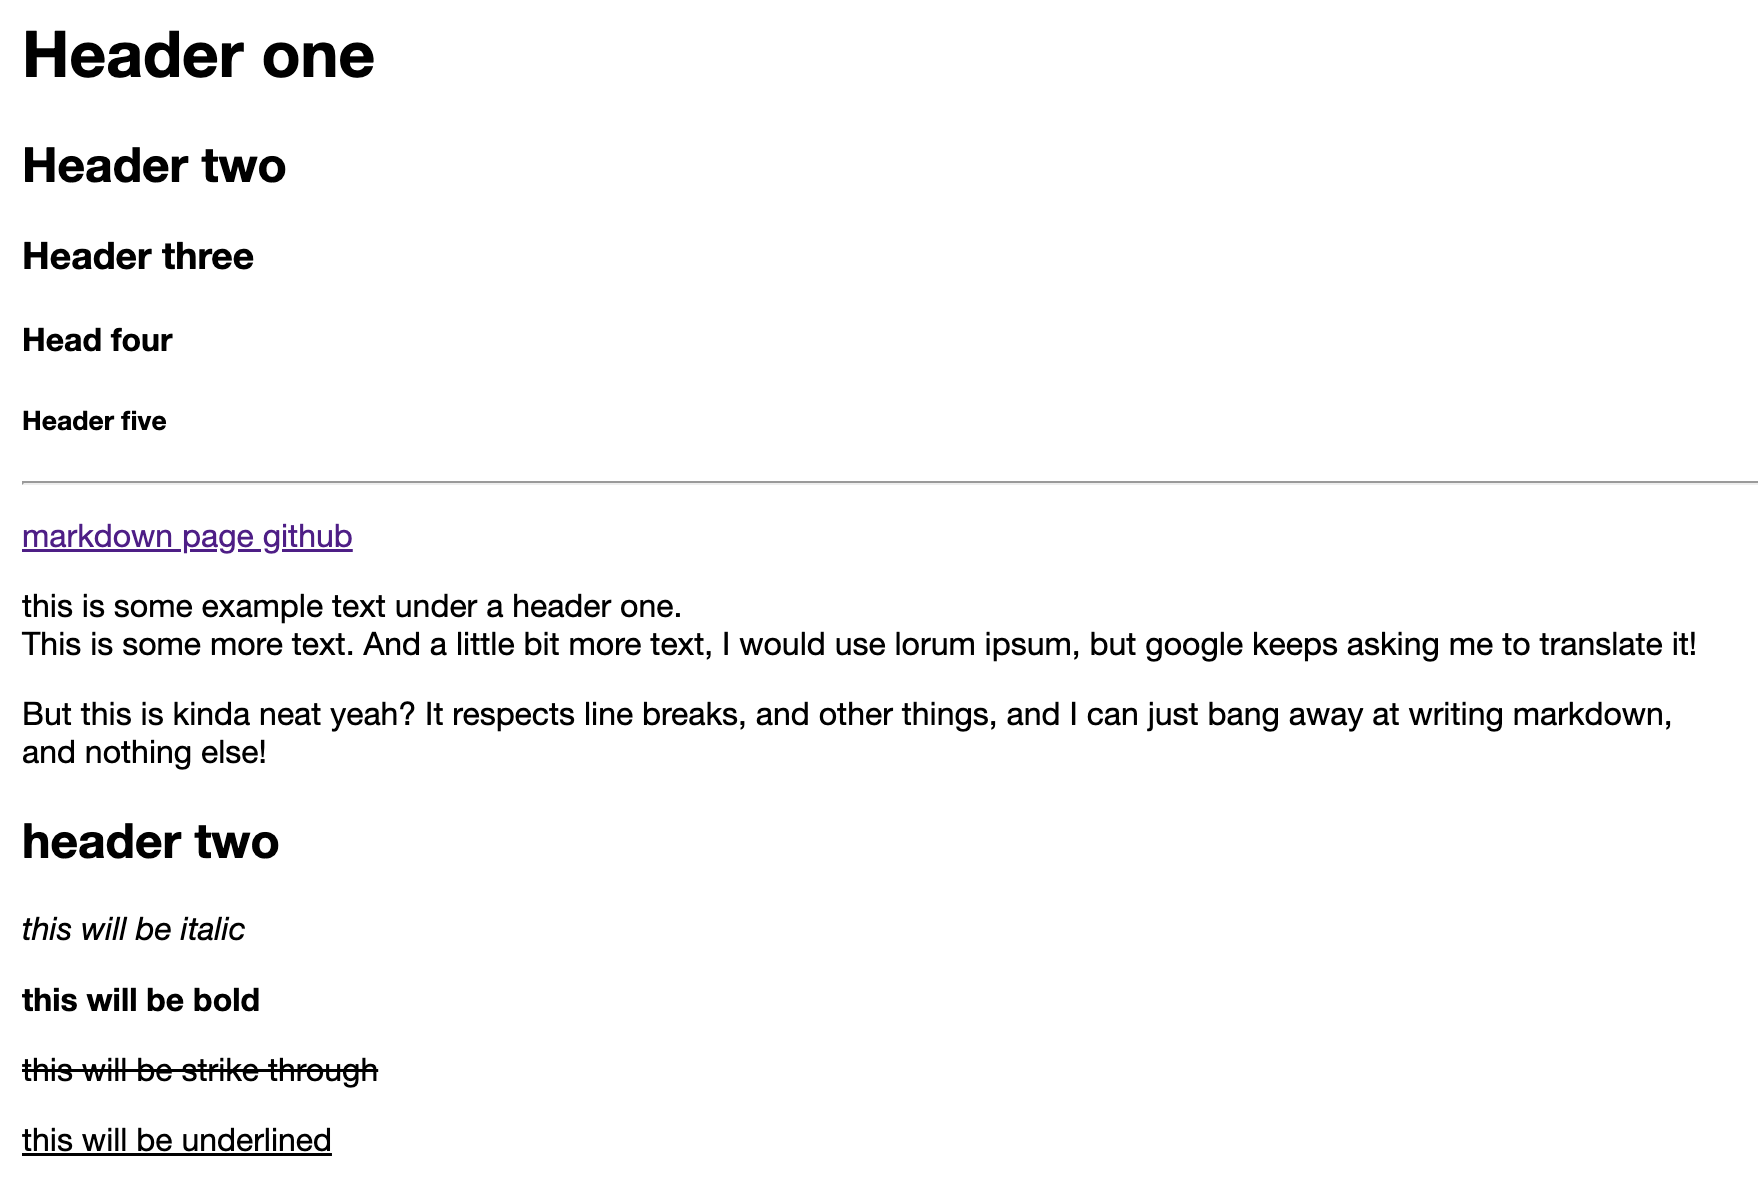Click the 'Head four' heading

[x=97, y=341]
